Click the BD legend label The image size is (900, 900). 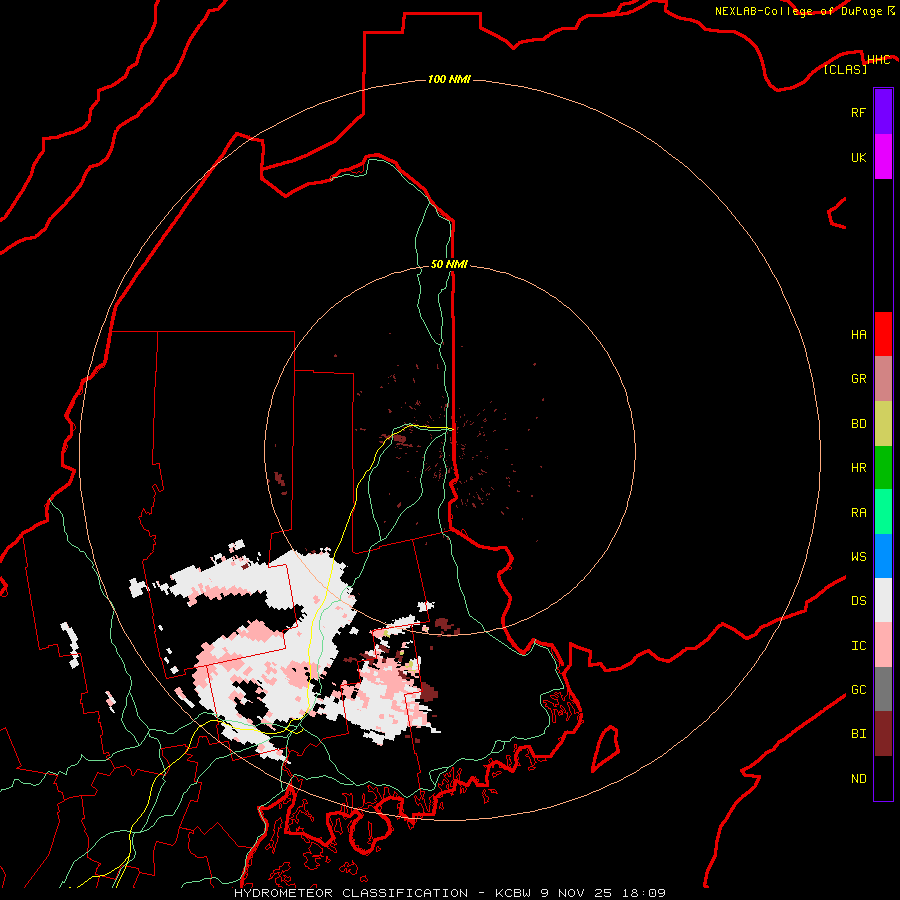[858, 424]
